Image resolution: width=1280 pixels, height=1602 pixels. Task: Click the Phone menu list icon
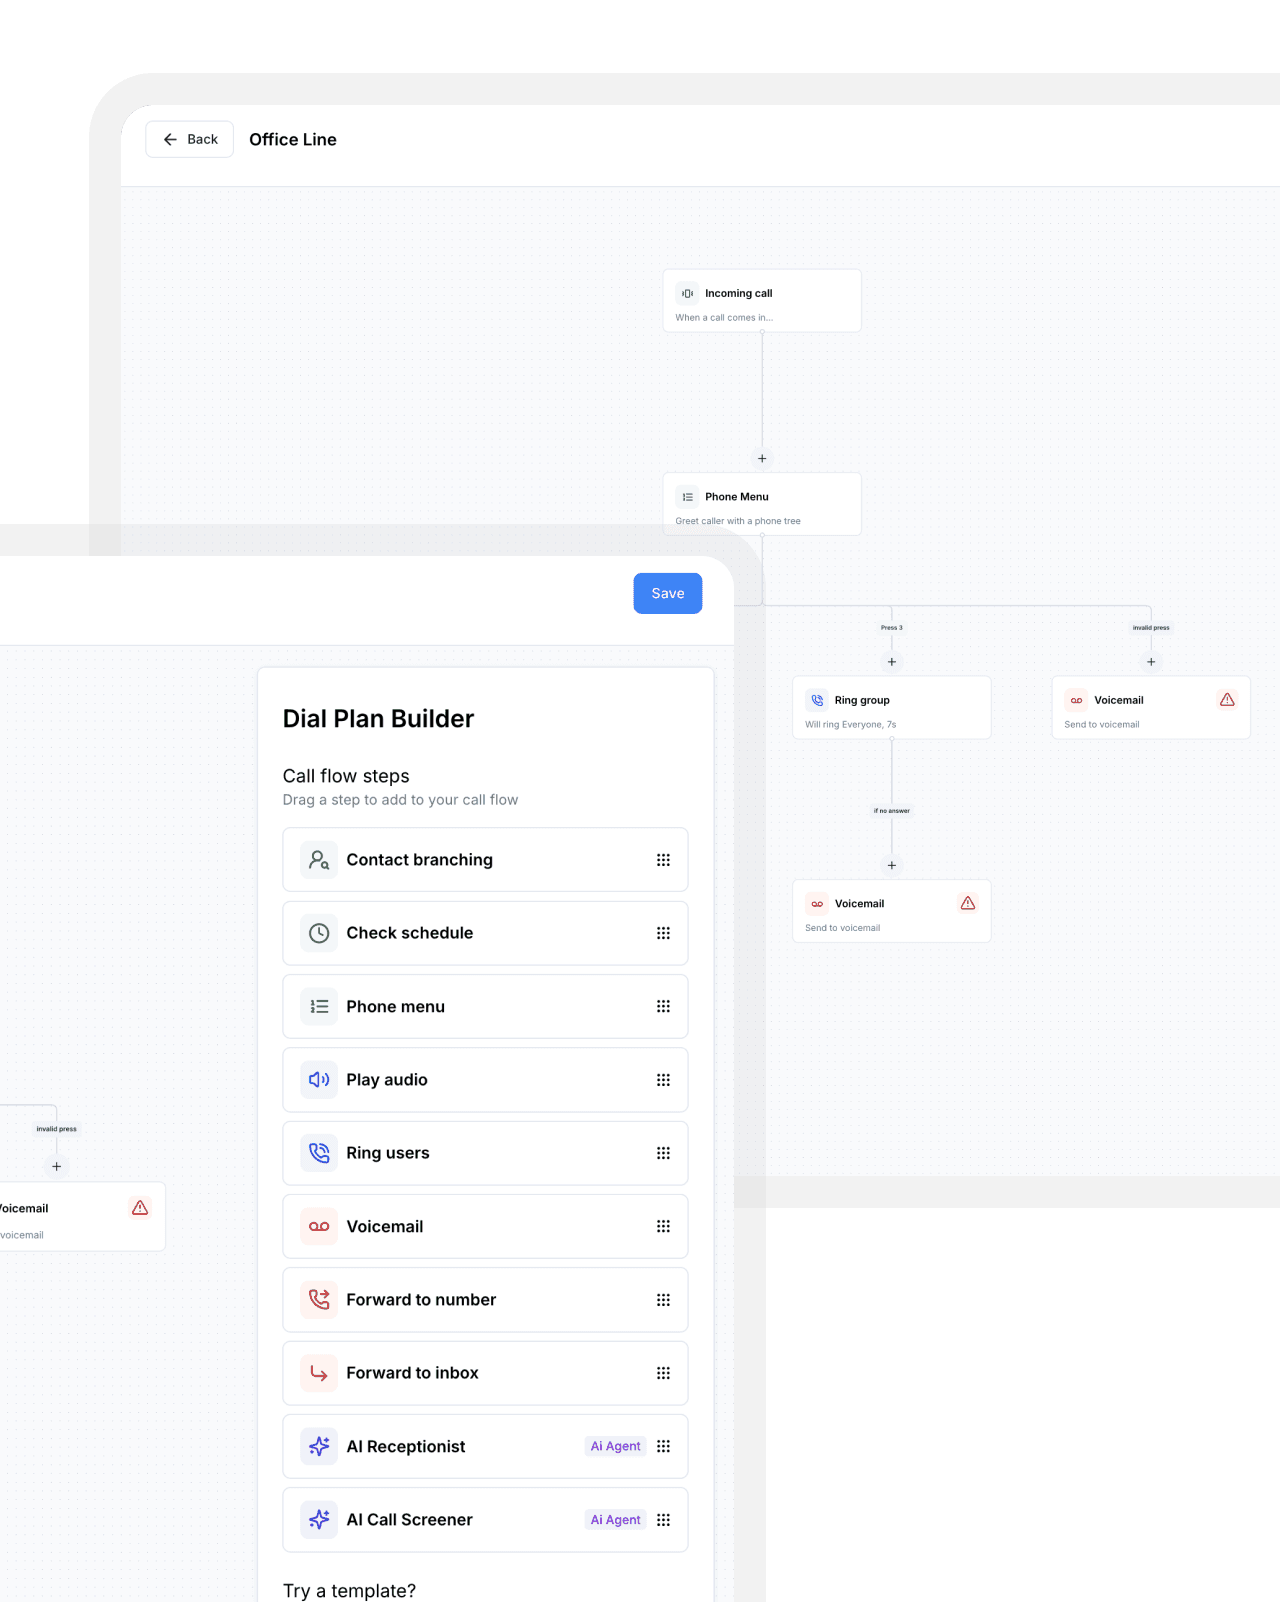coord(319,1007)
